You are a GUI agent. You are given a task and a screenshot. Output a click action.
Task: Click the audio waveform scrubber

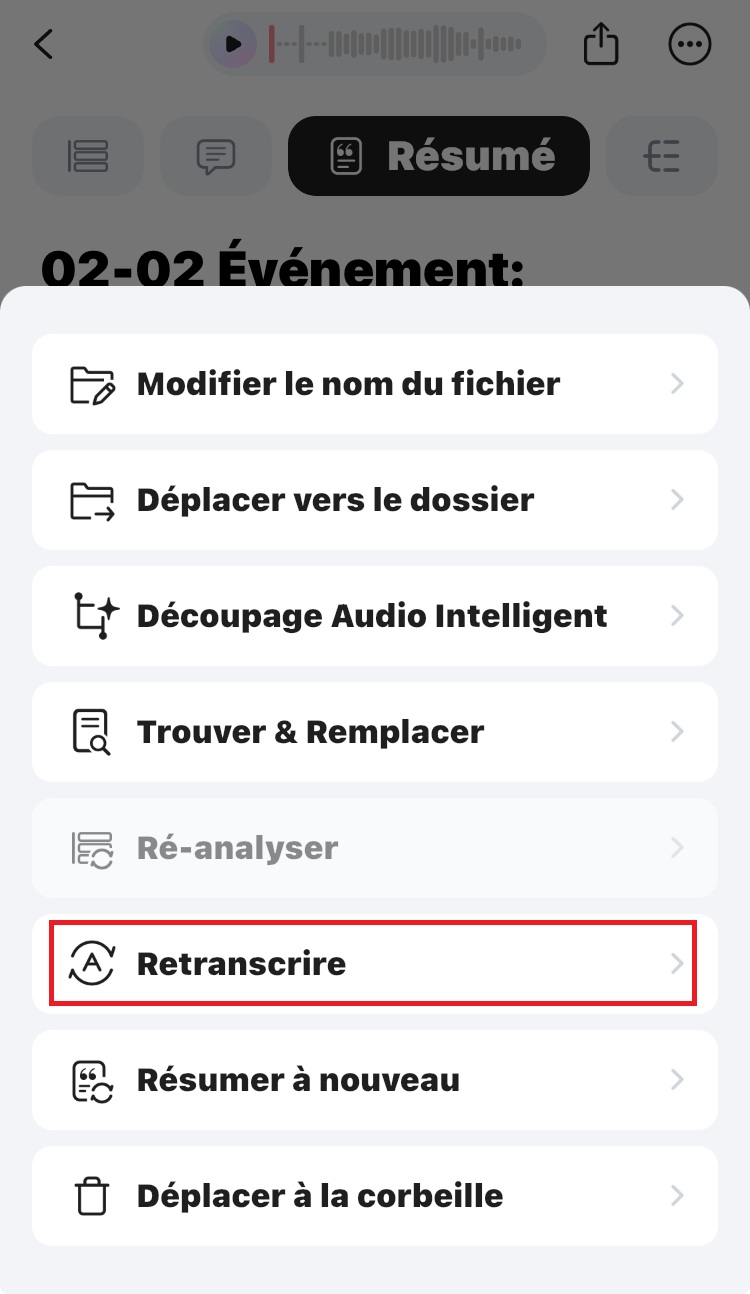pos(400,45)
